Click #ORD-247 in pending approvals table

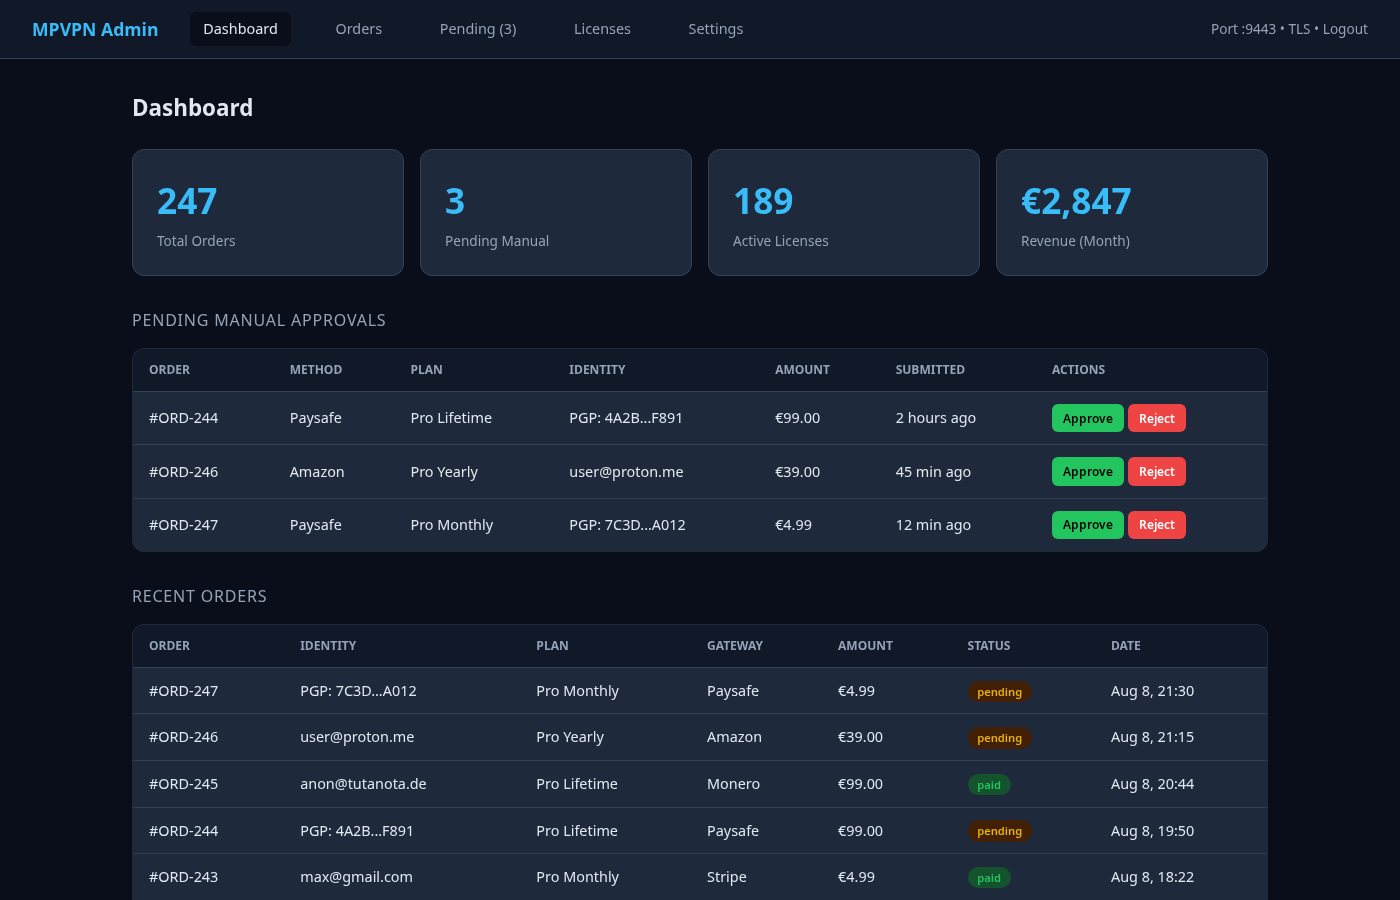(184, 525)
